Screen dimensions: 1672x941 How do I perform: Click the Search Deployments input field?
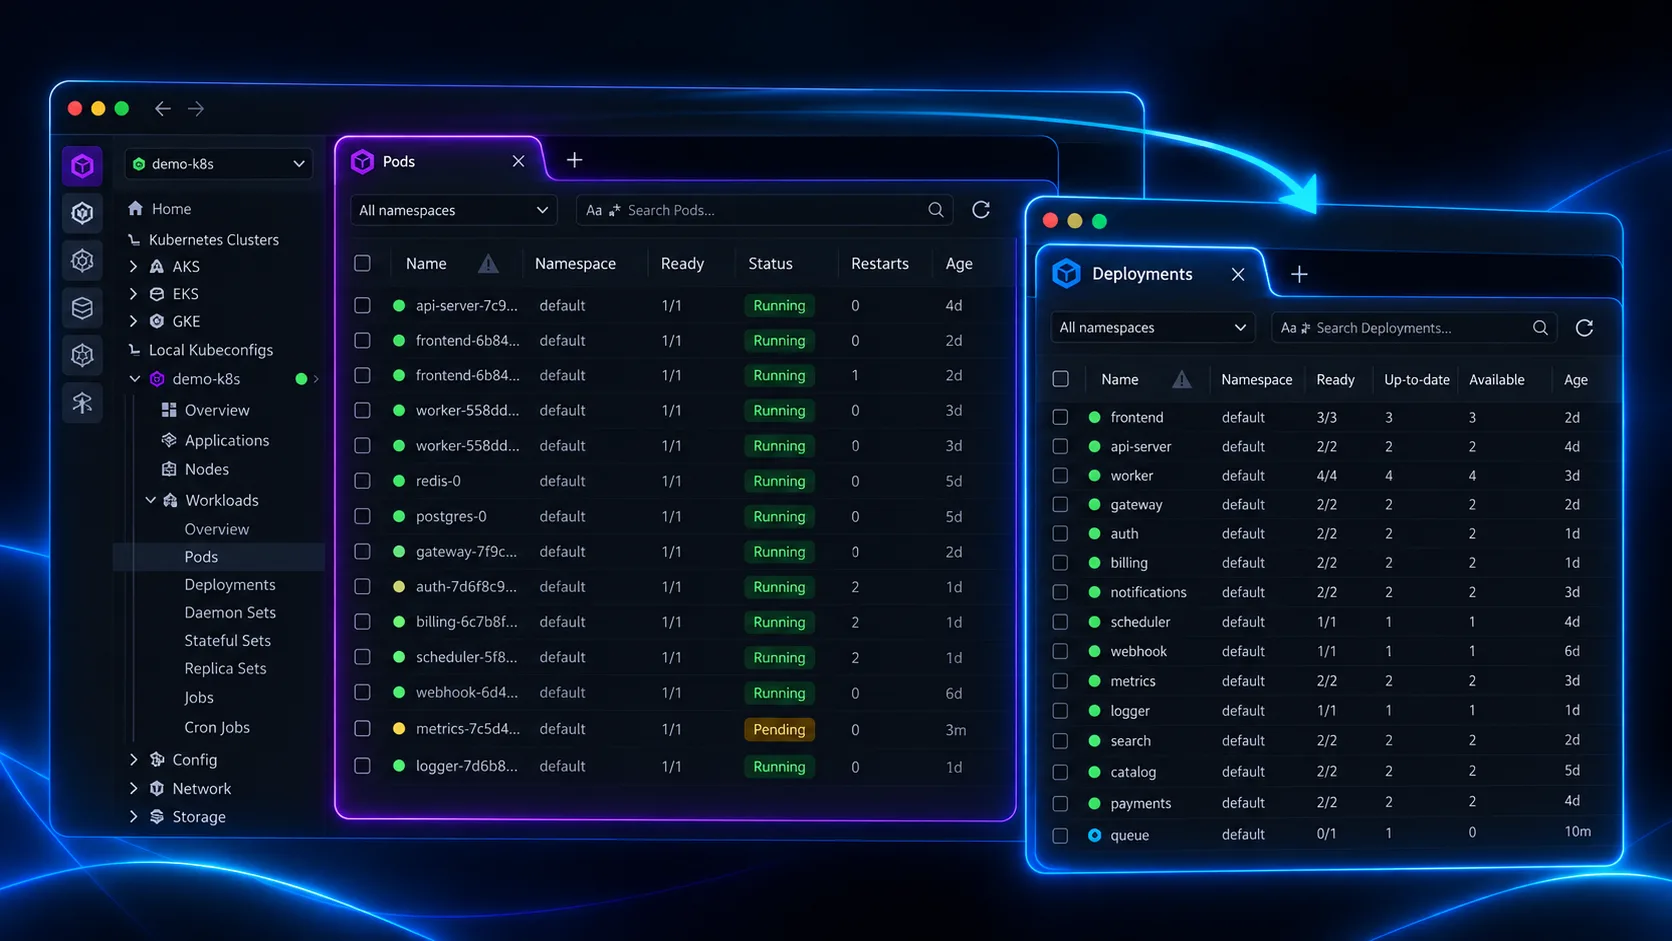pos(1414,328)
